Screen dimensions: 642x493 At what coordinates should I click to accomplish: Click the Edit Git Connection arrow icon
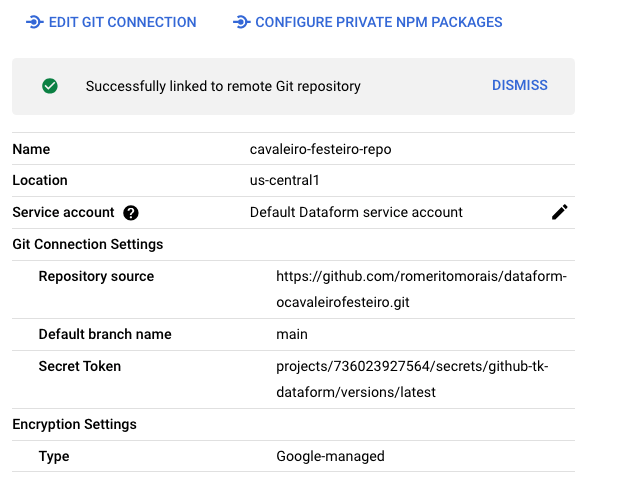point(34,22)
